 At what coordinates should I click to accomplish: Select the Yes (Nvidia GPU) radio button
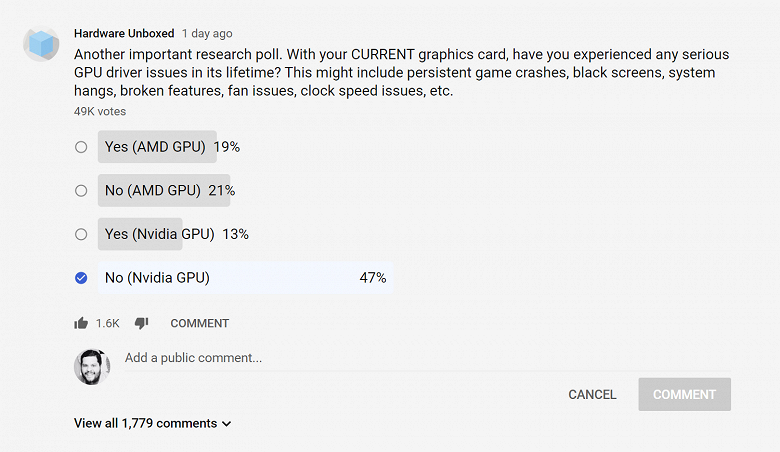(81, 234)
